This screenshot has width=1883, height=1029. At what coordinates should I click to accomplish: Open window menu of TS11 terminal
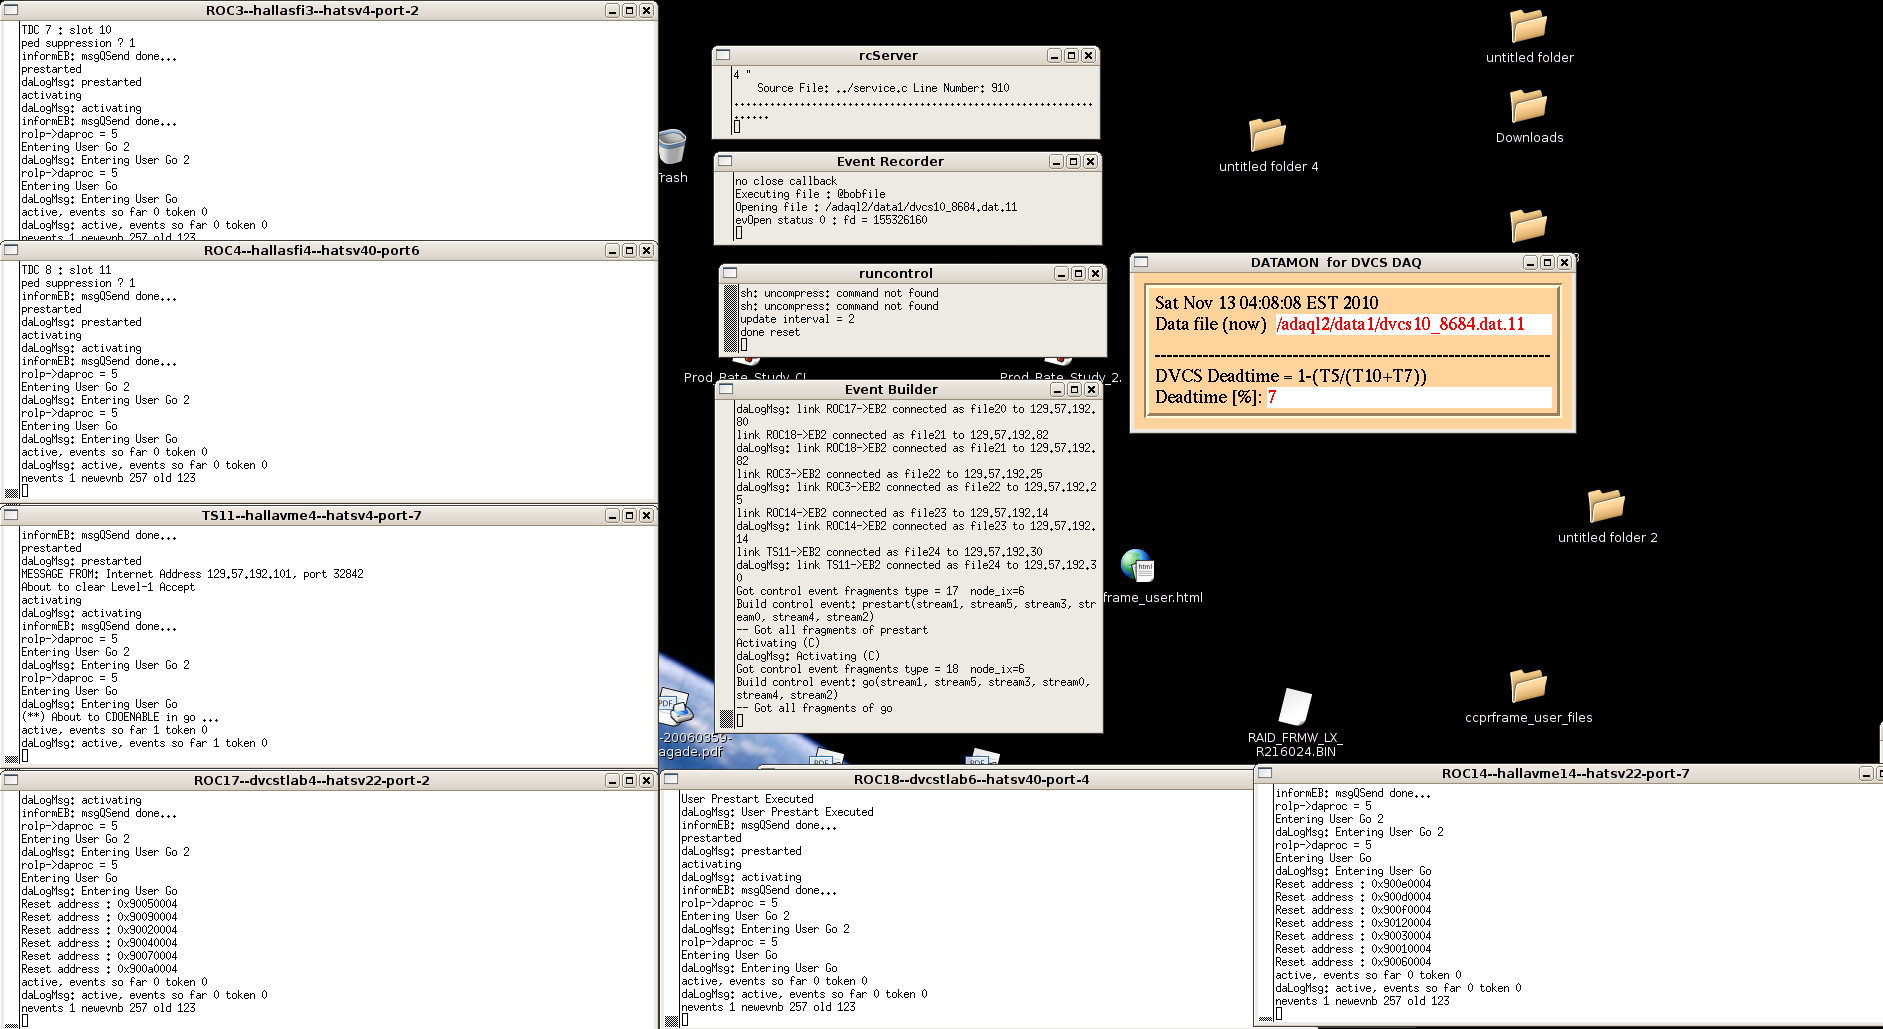[x=11, y=515]
